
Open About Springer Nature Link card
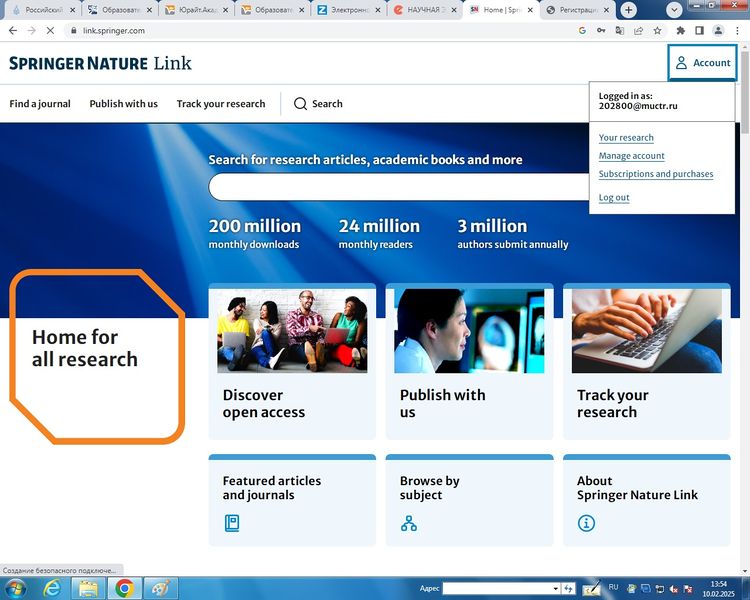click(647, 500)
